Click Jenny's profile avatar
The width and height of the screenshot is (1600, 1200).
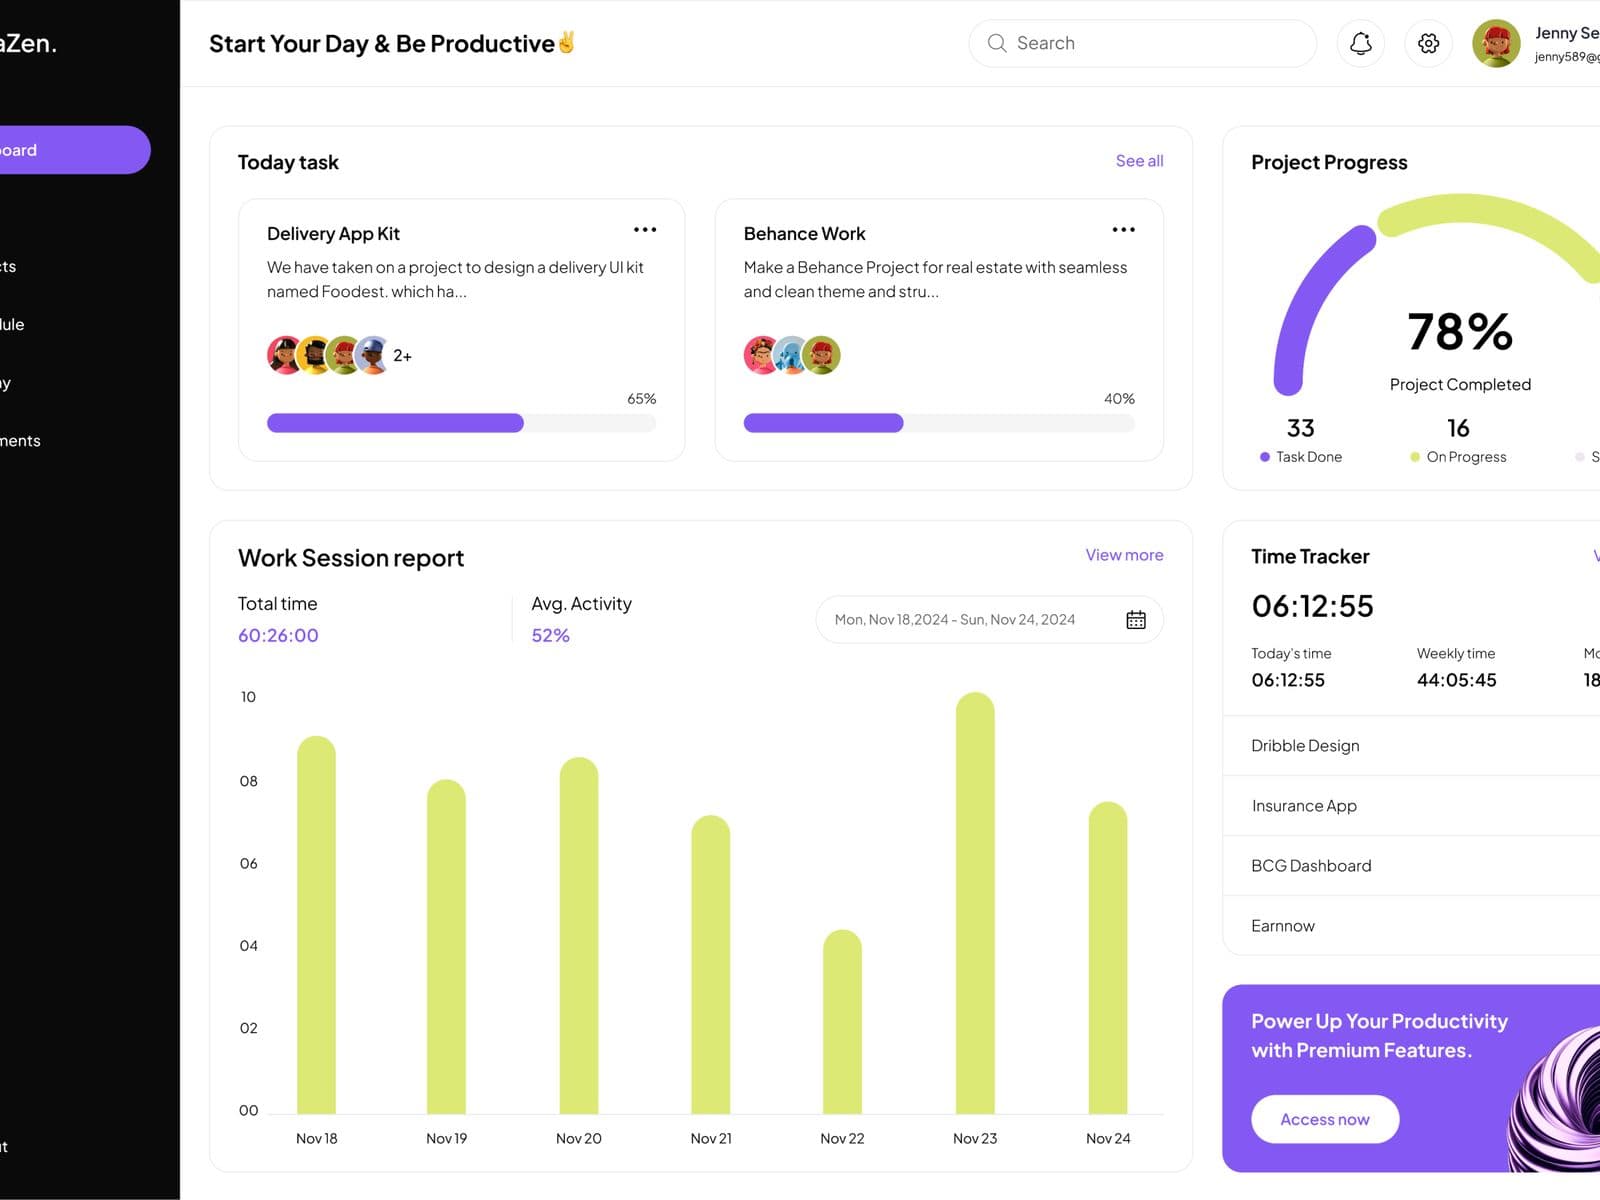[x=1496, y=43]
